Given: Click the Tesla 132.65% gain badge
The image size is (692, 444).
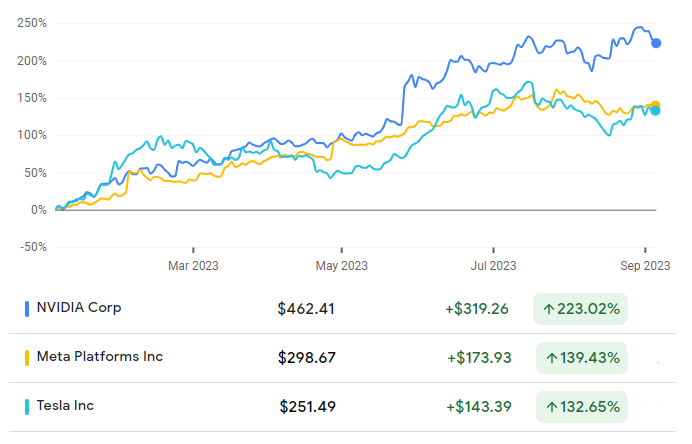Looking at the screenshot, I should click(581, 407).
